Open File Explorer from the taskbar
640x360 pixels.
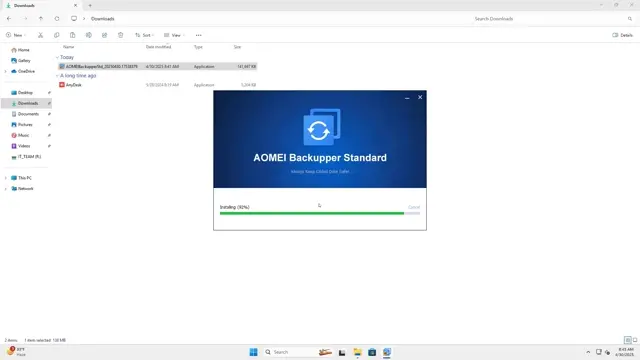click(x=358, y=352)
